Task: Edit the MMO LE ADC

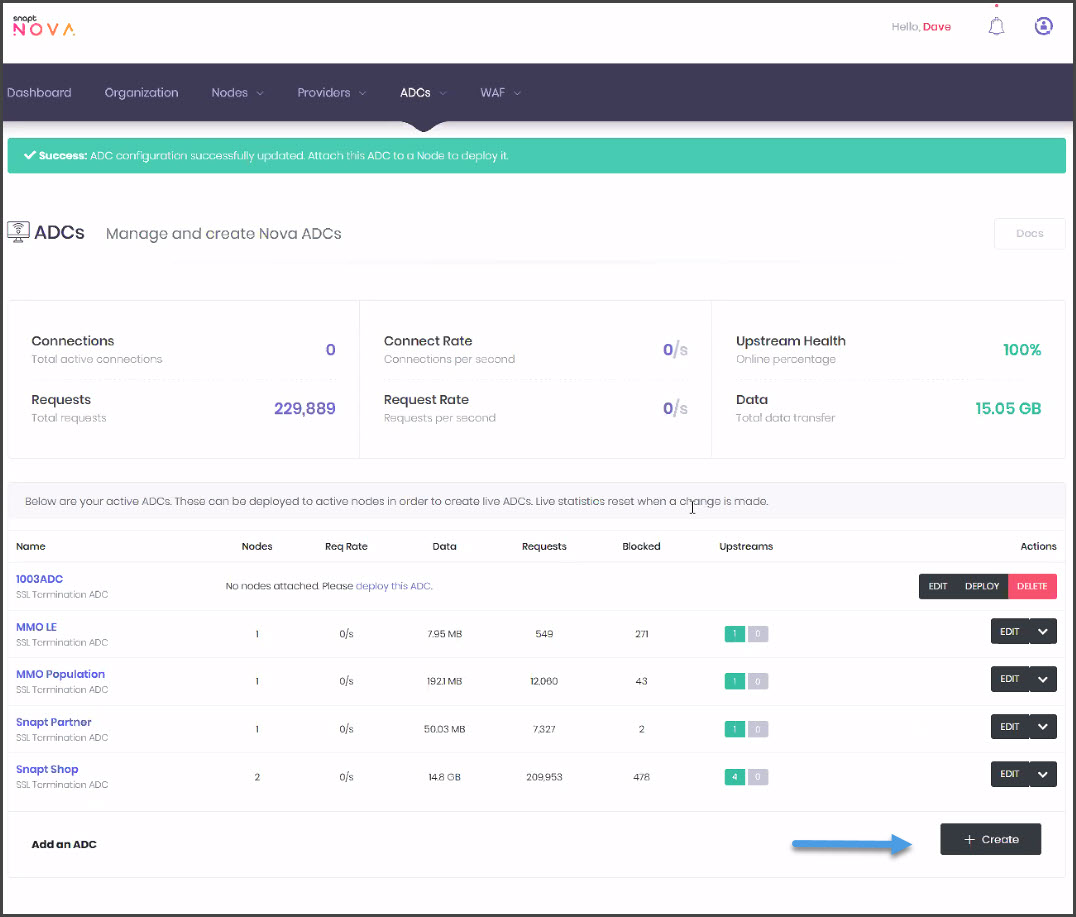Action: [x=1009, y=631]
